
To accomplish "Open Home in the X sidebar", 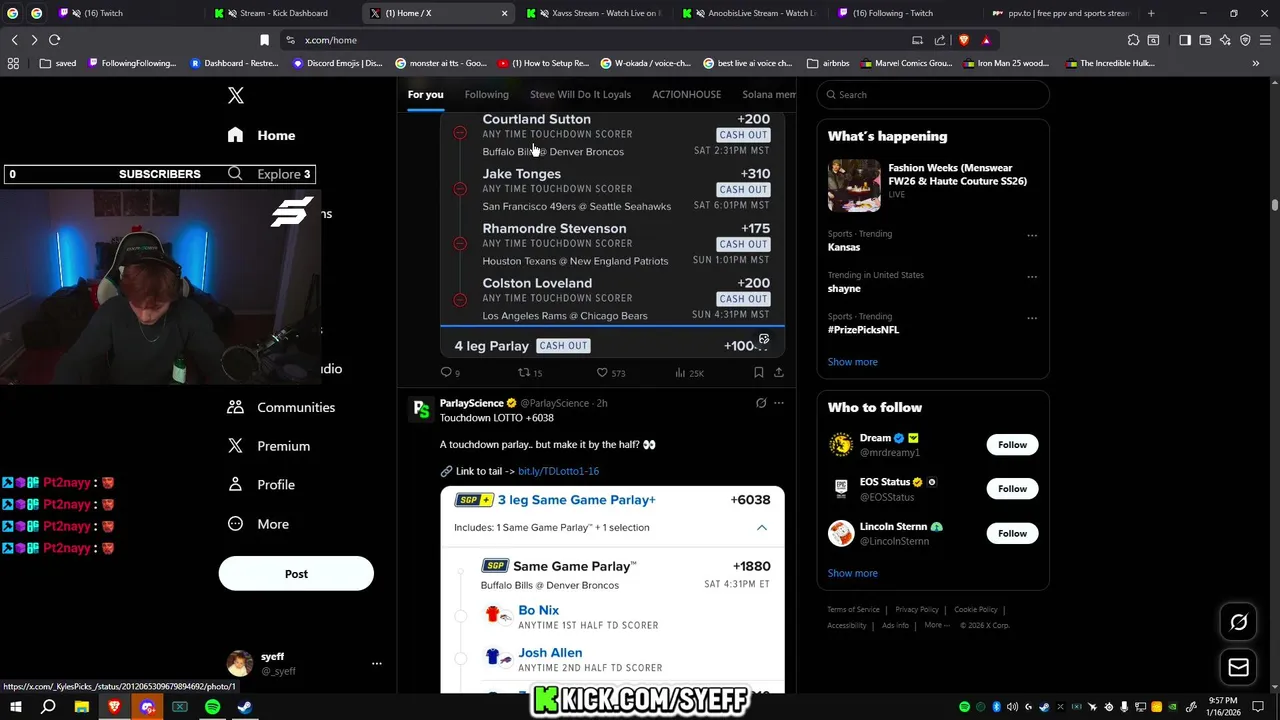I will coord(261,135).
